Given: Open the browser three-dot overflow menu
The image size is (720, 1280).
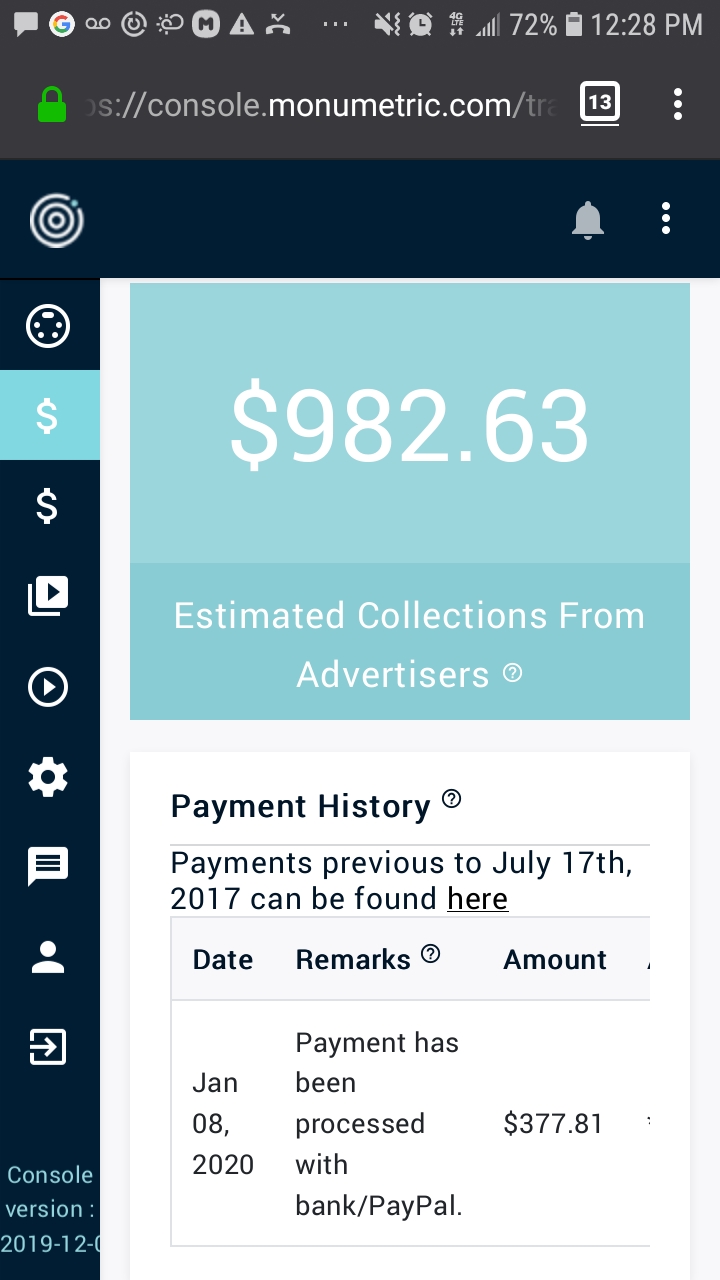Looking at the screenshot, I should tap(678, 104).
